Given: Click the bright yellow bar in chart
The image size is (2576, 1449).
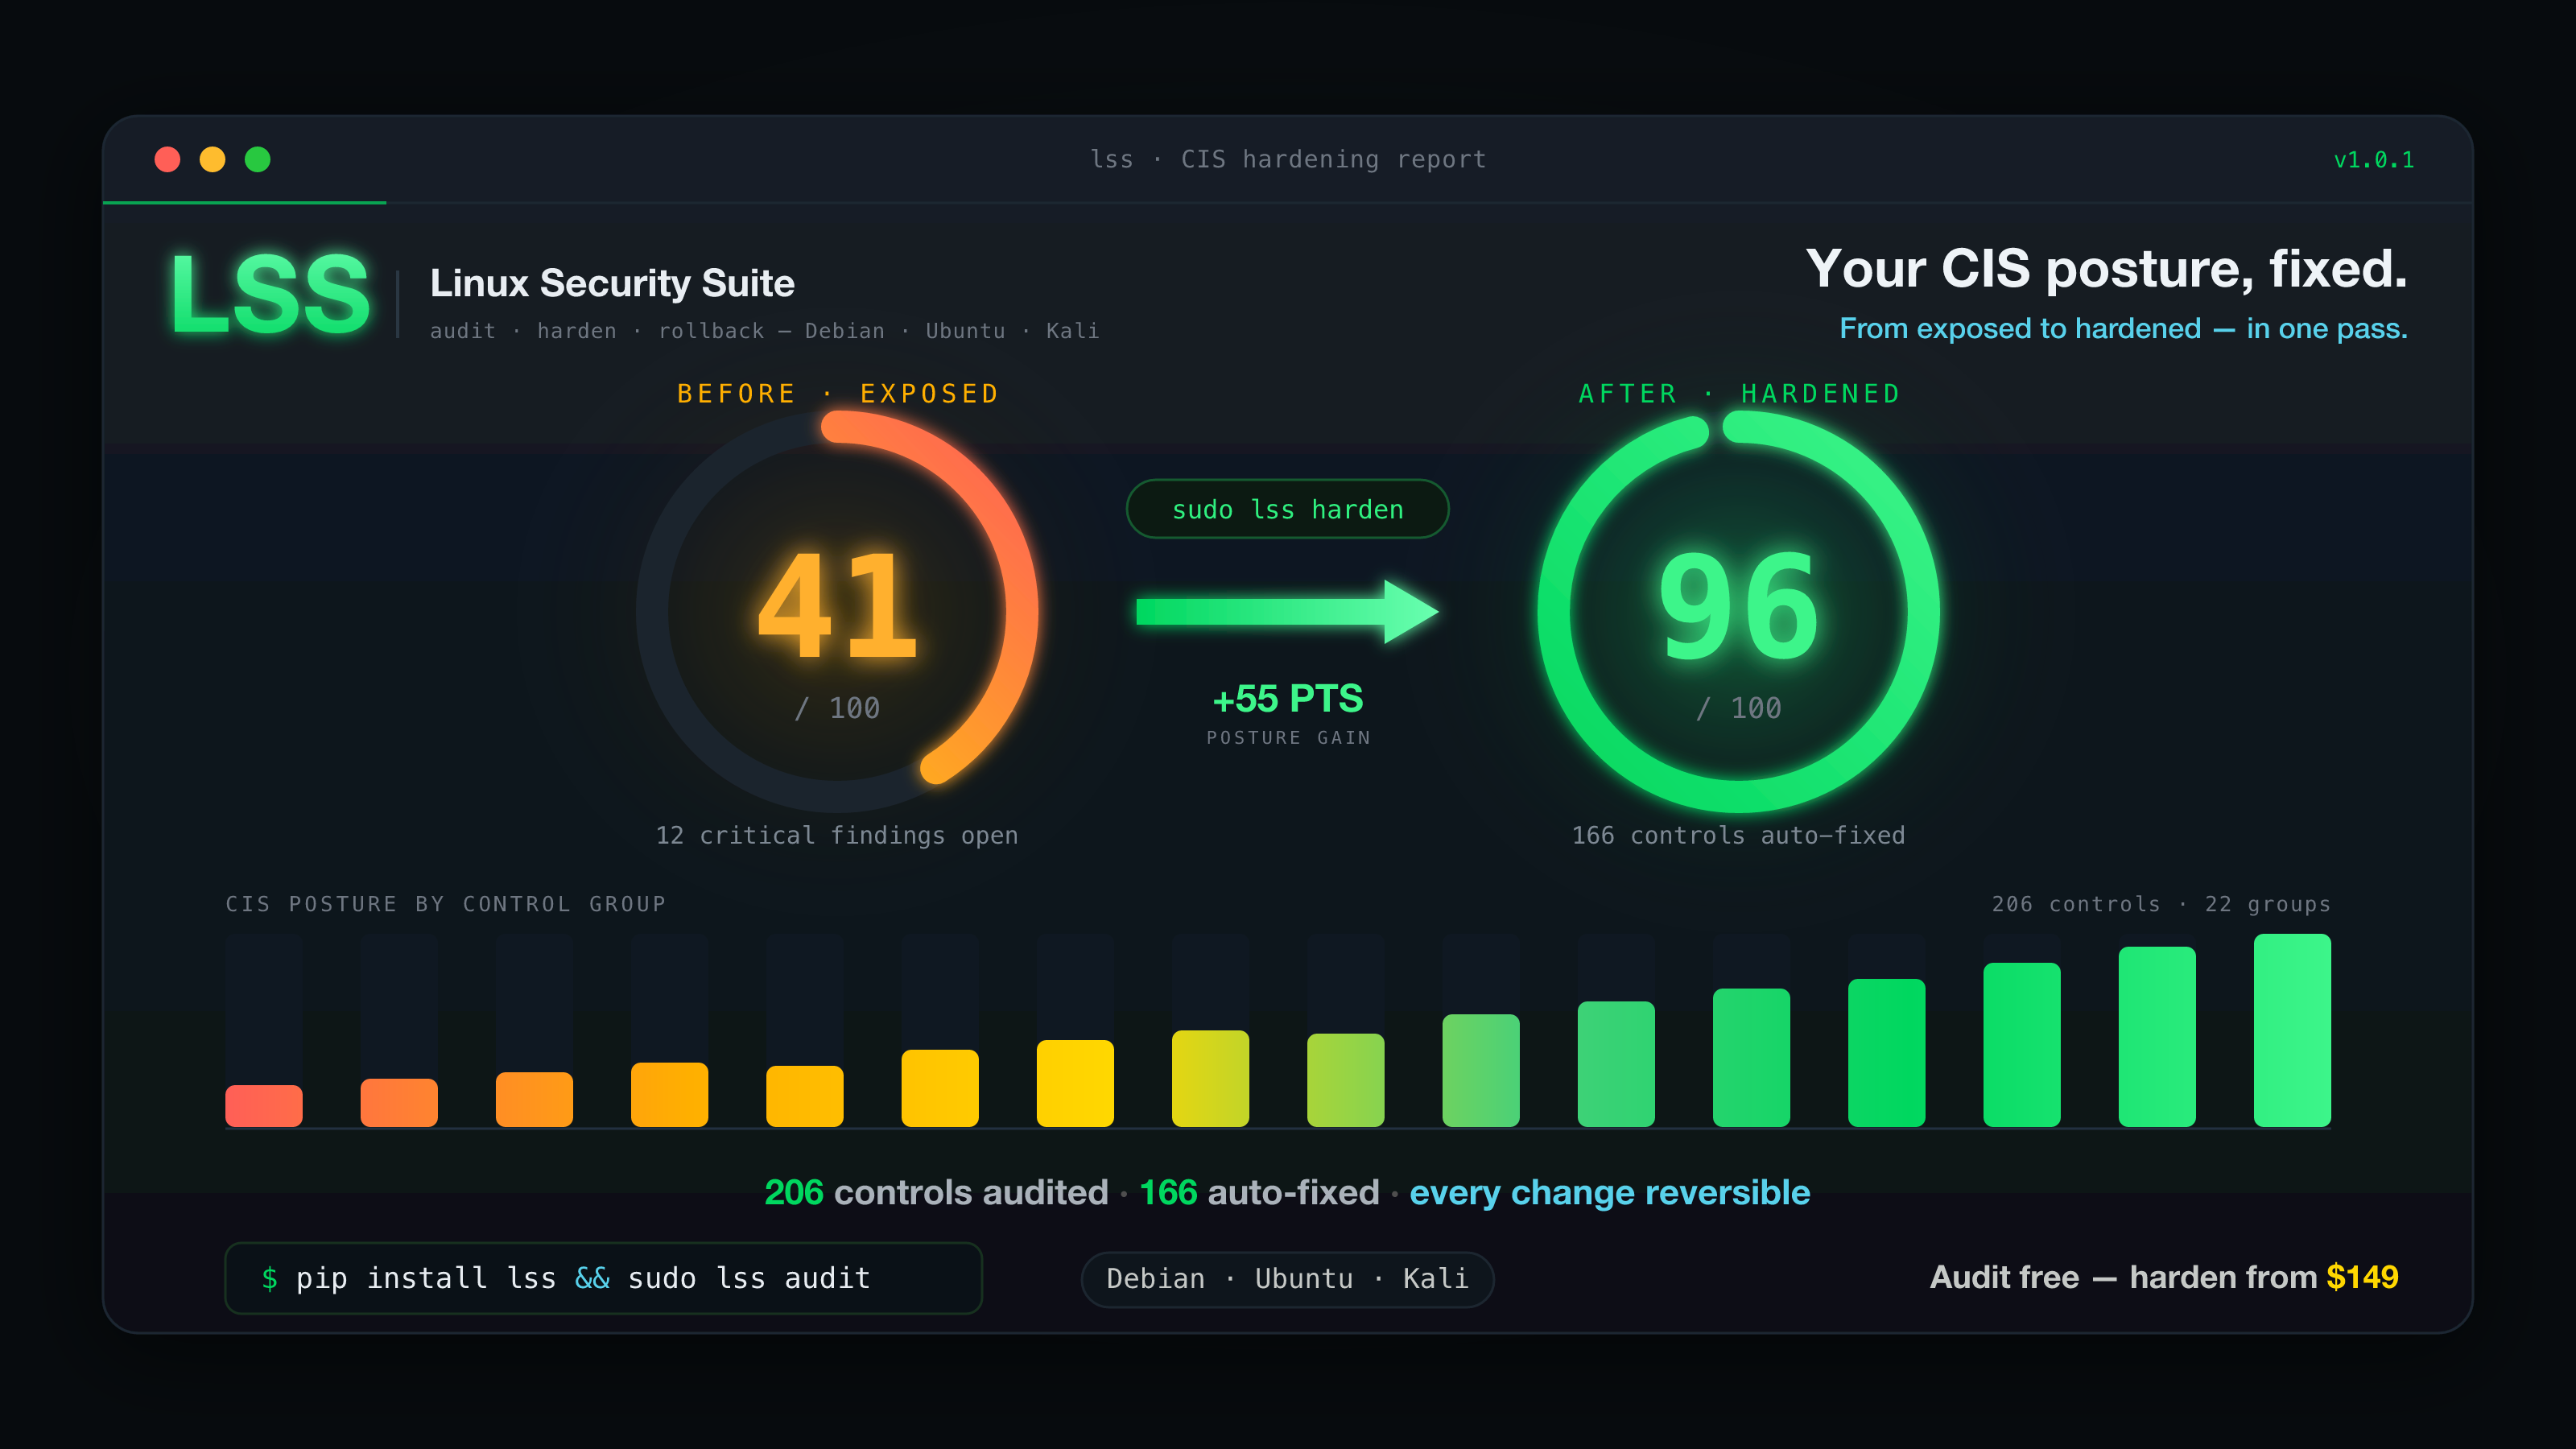Looking at the screenshot, I should point(1075,1083).
